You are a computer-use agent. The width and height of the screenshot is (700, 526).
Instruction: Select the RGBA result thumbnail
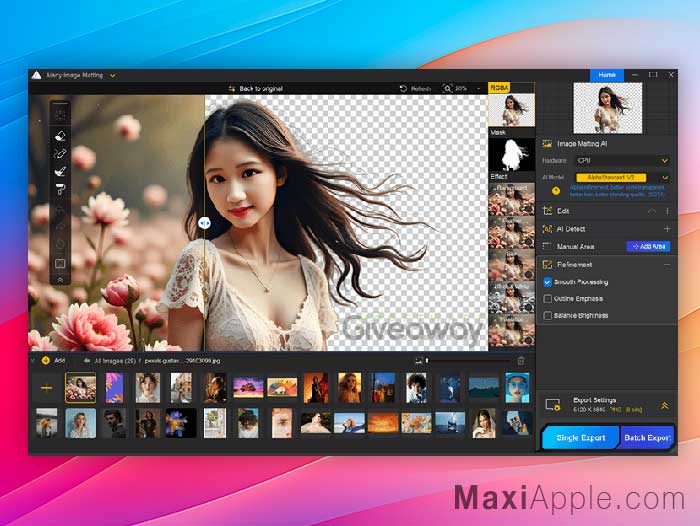tap(511, 110)
